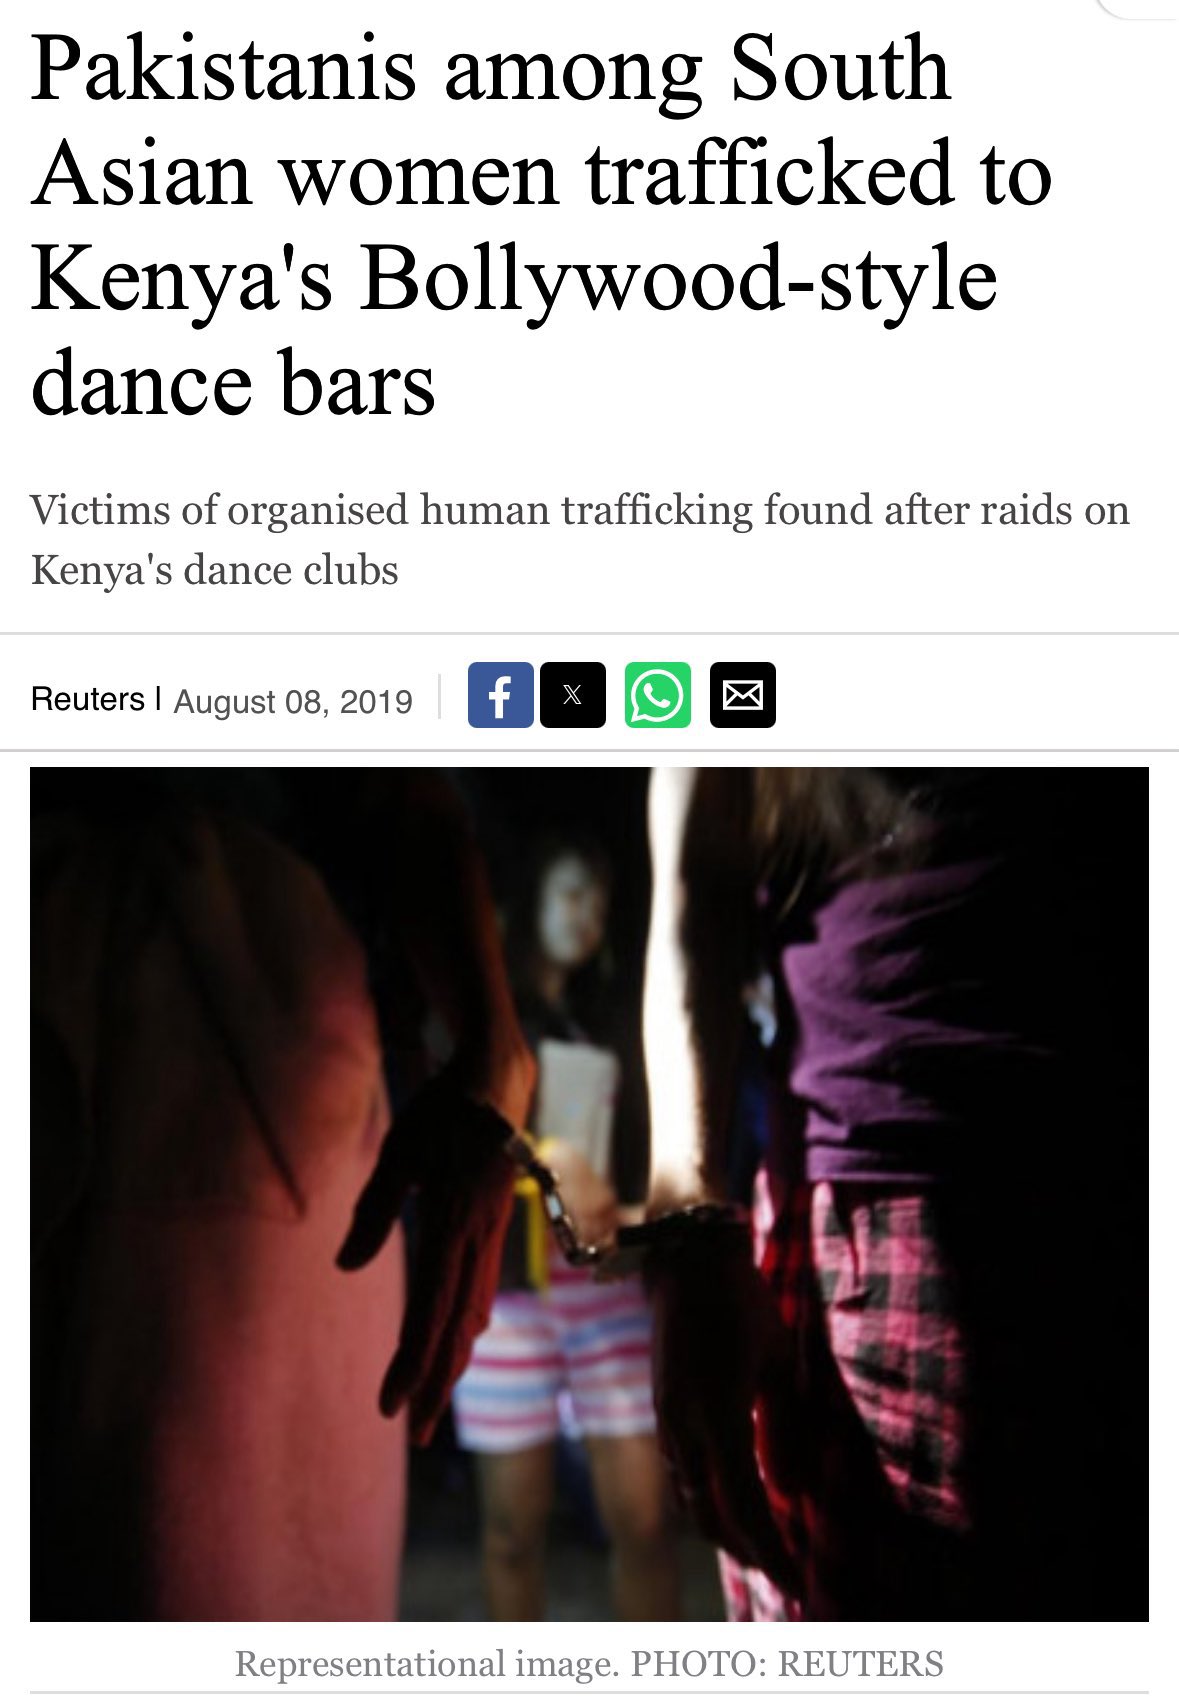Click the Representational image caption

(589, 1664)
